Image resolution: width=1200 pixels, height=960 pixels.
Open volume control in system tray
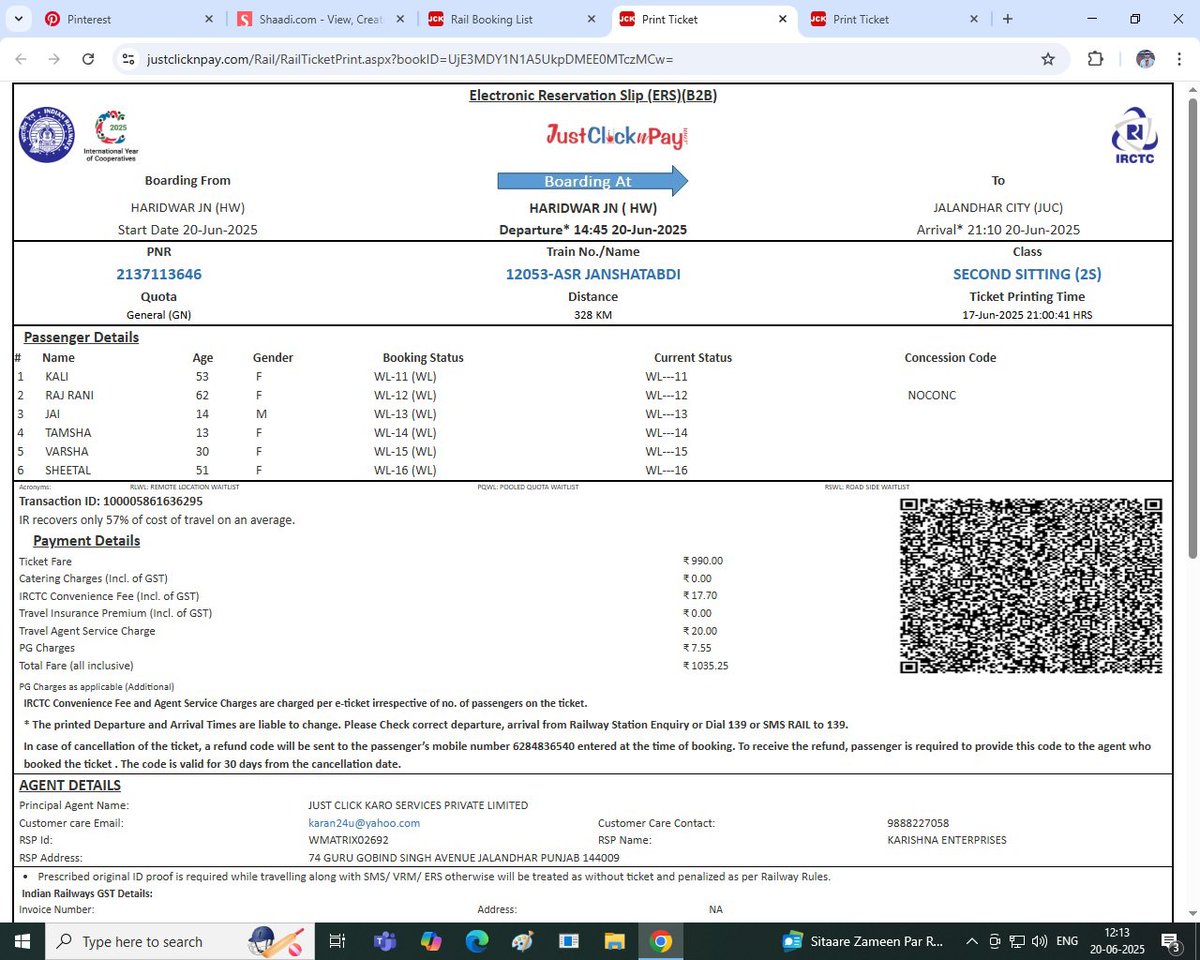coord(1040,941)
